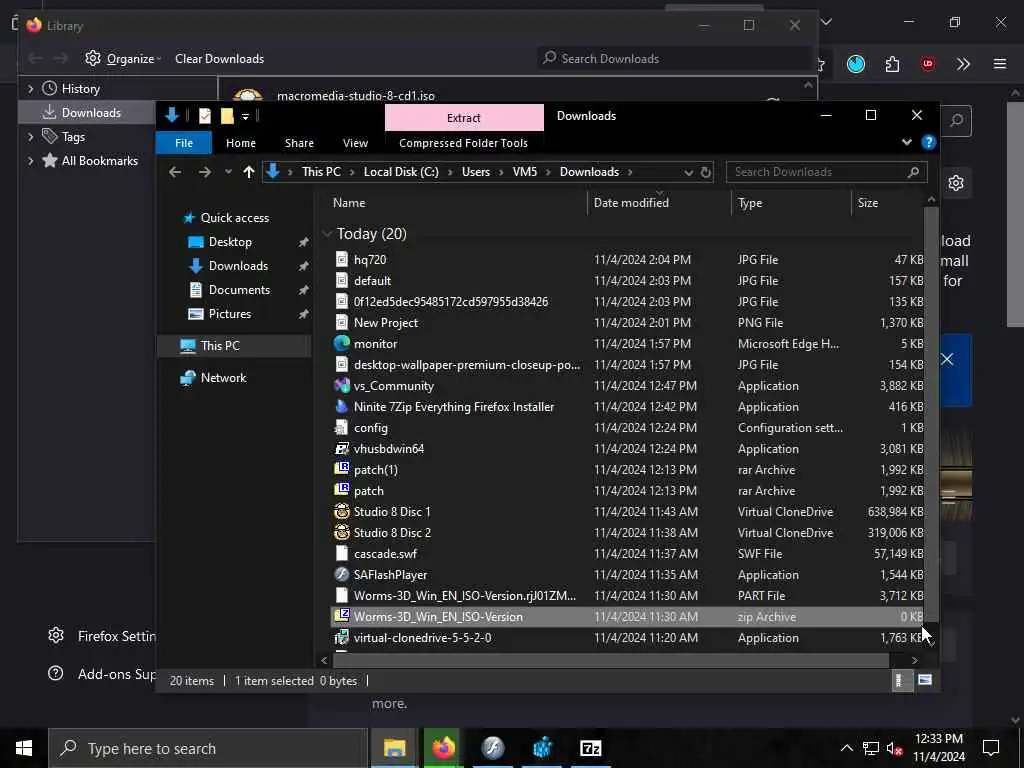The height and width of the screenshot is (768, 1024).
Task: Open recent locations dropdown arrow
Action: [x=228, y=172]
